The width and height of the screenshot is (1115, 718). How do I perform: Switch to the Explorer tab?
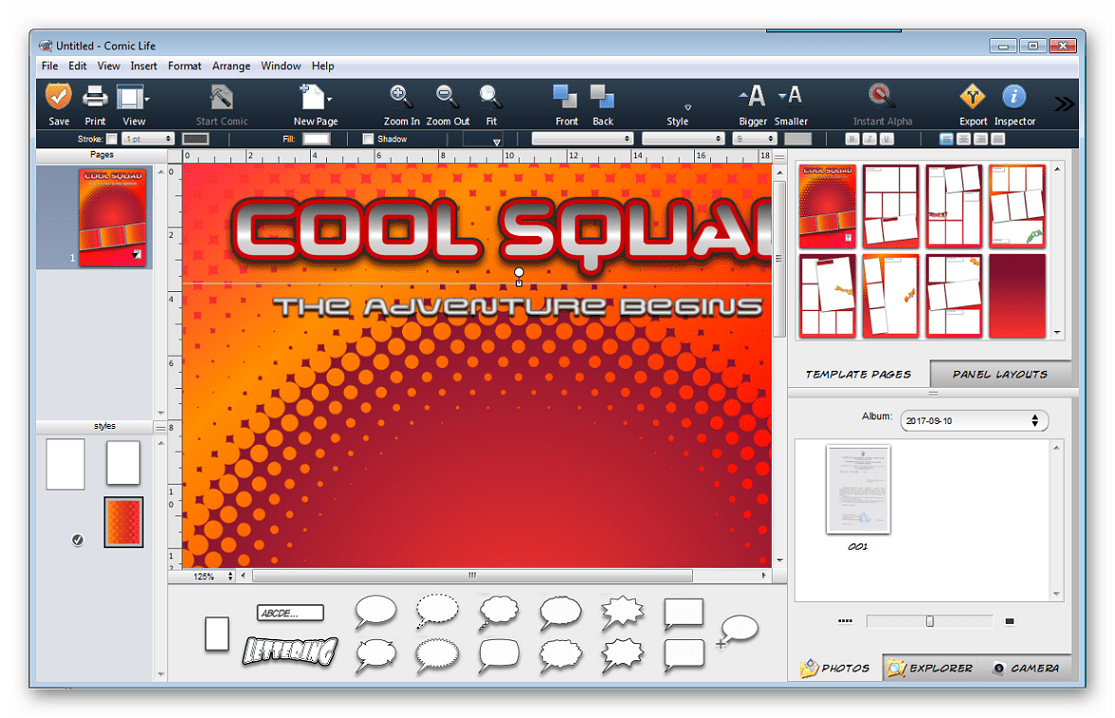coord(930,668)
